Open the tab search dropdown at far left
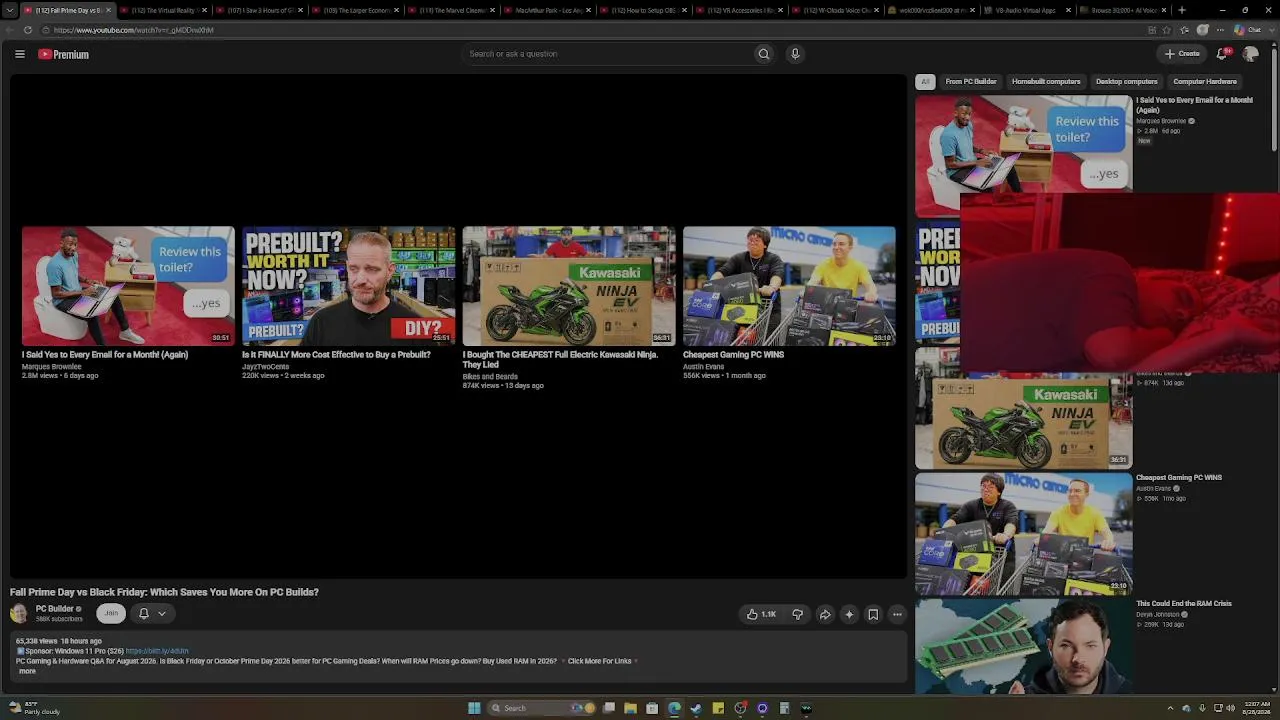The height and width of the screenshot is (720, 1280). [9, 10]
